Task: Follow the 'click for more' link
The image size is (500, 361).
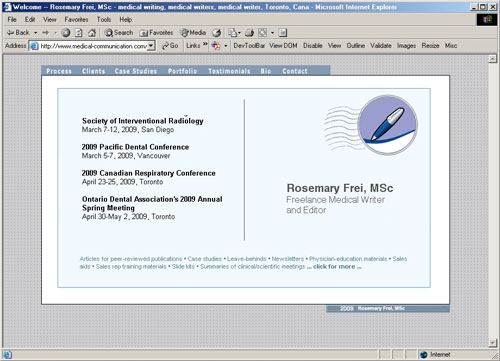Action: tap(334, 266)
